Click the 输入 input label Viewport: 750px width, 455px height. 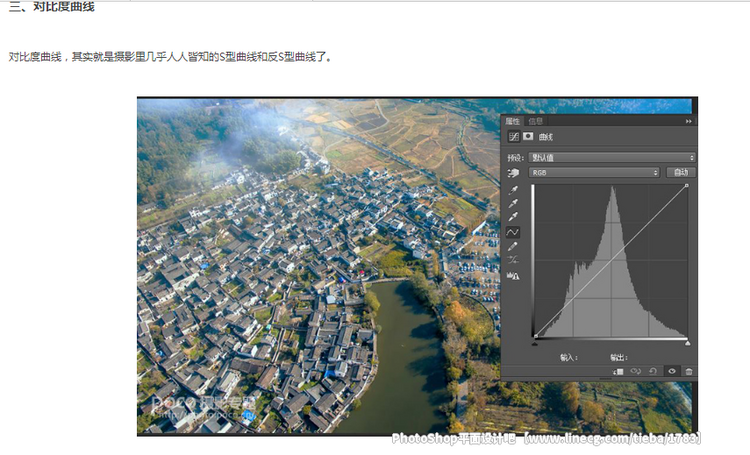coord(569,357)
